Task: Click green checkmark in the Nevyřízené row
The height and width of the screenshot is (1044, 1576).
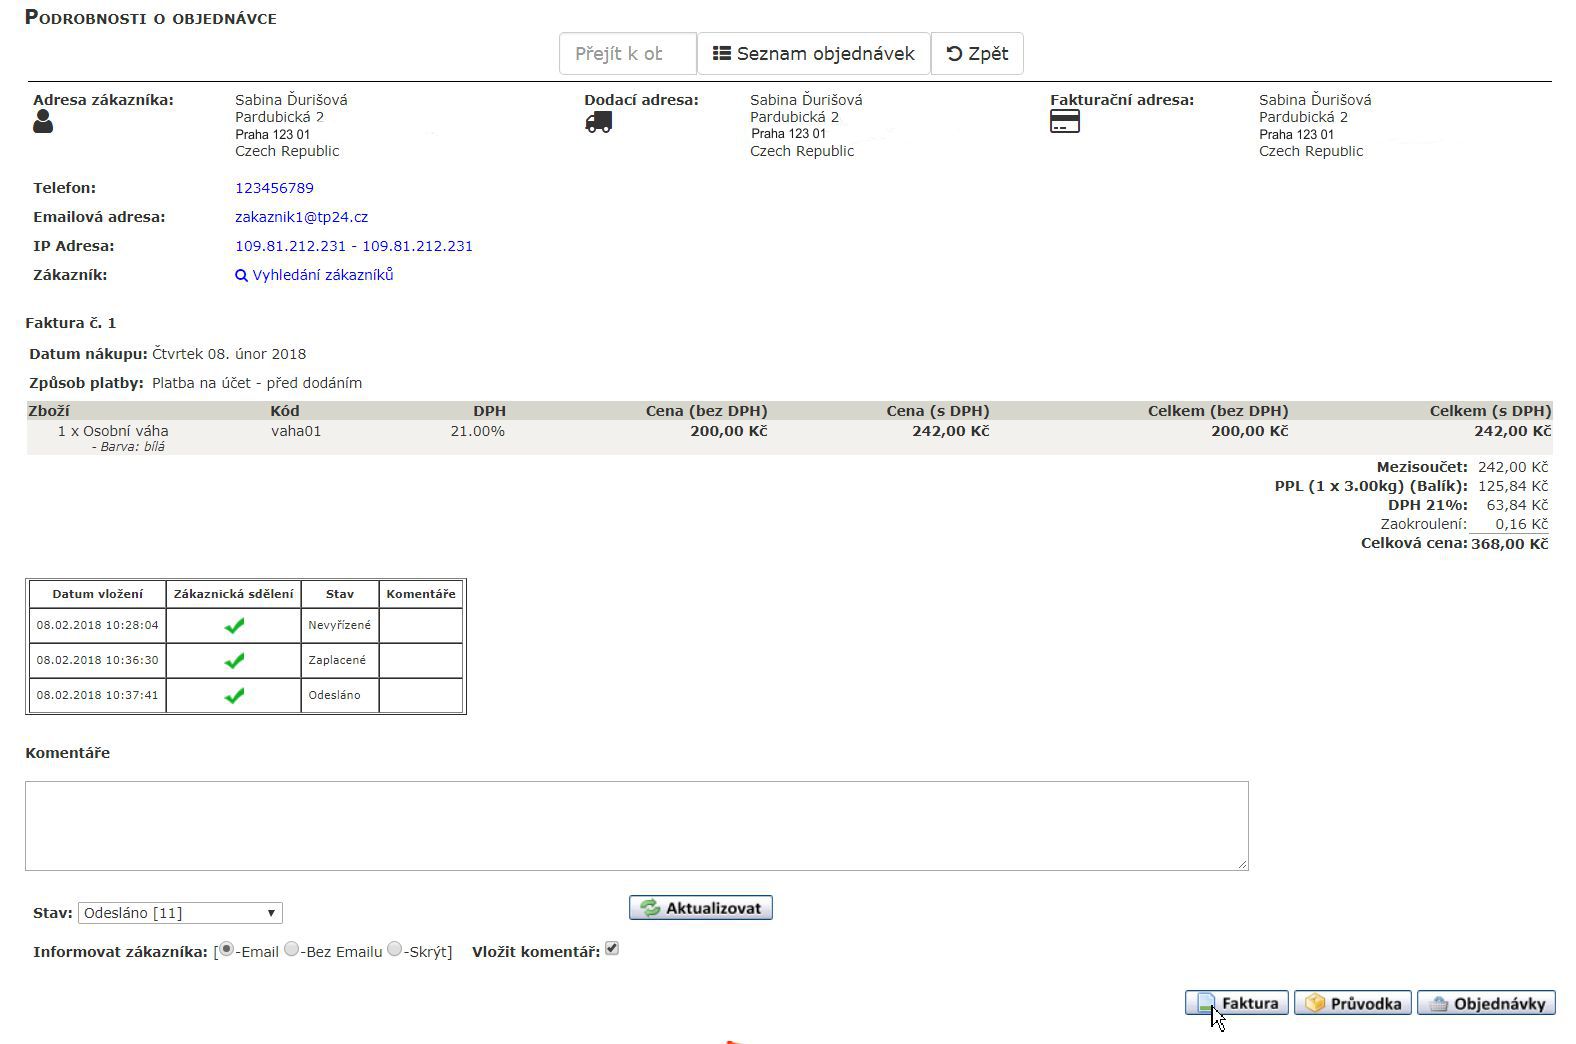Action: tap(234, 626)
